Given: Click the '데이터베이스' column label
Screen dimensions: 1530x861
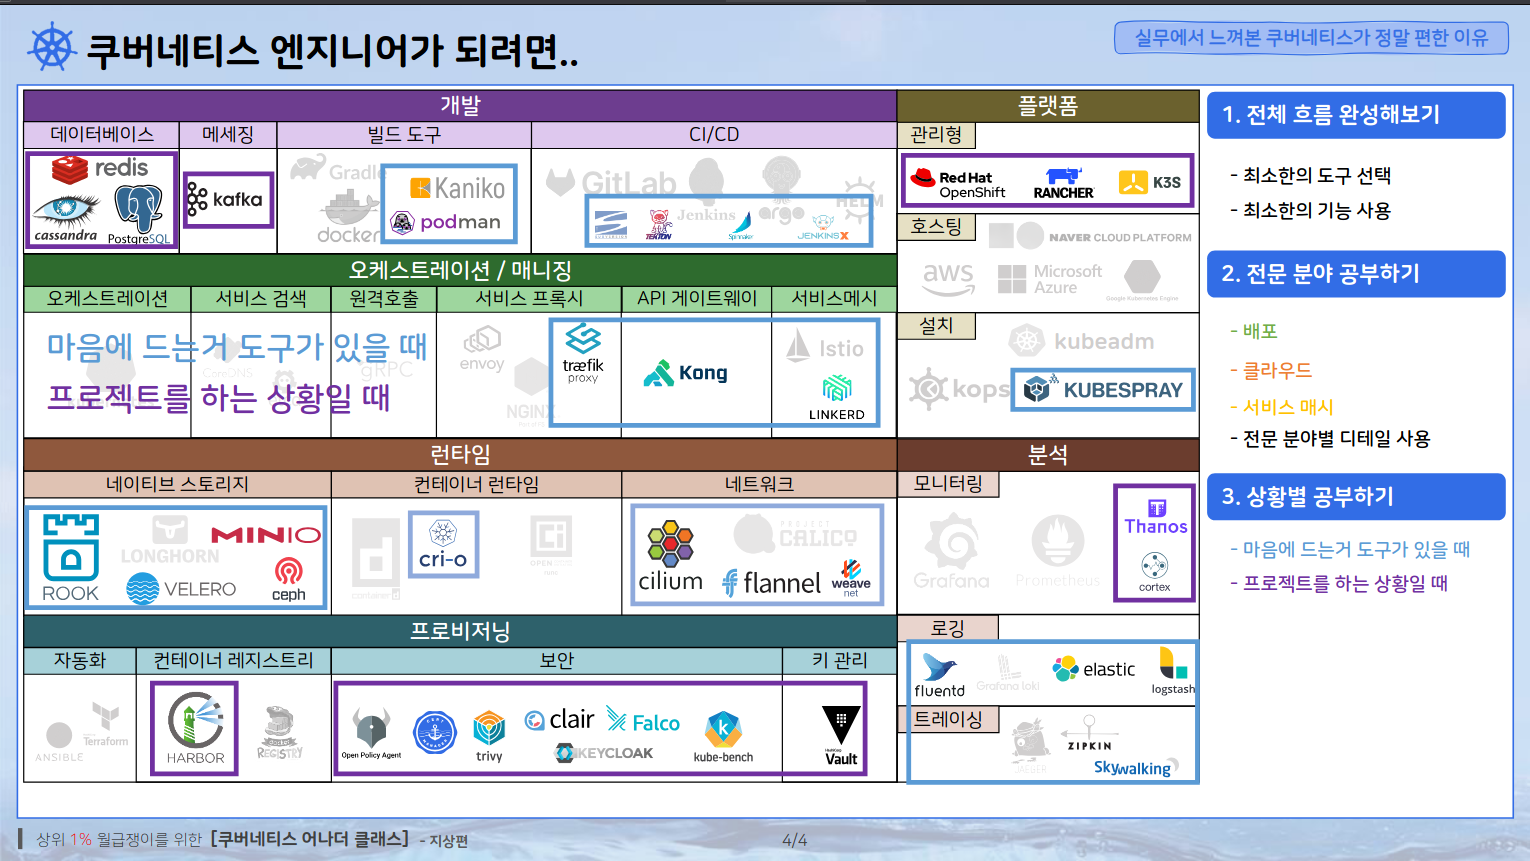Looking at the screenshot, I should point(102,135).
